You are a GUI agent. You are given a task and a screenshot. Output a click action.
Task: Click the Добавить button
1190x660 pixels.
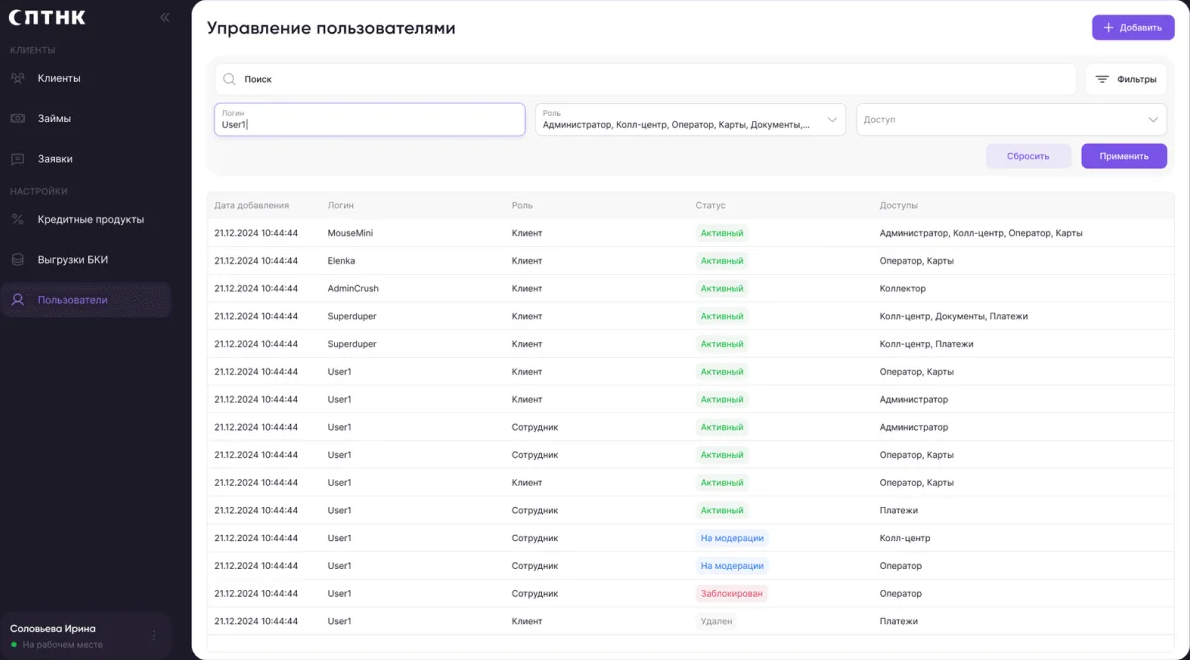coord(1133,27)
